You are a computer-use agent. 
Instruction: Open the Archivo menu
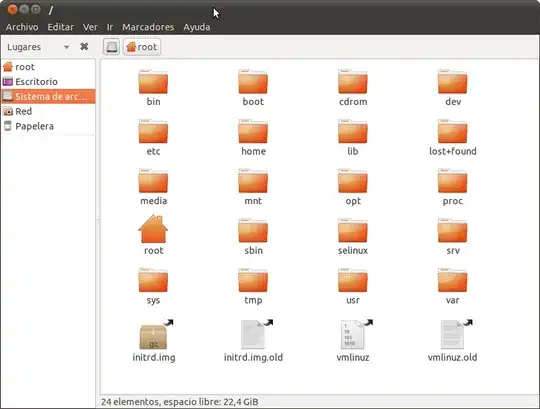[22, 27]
